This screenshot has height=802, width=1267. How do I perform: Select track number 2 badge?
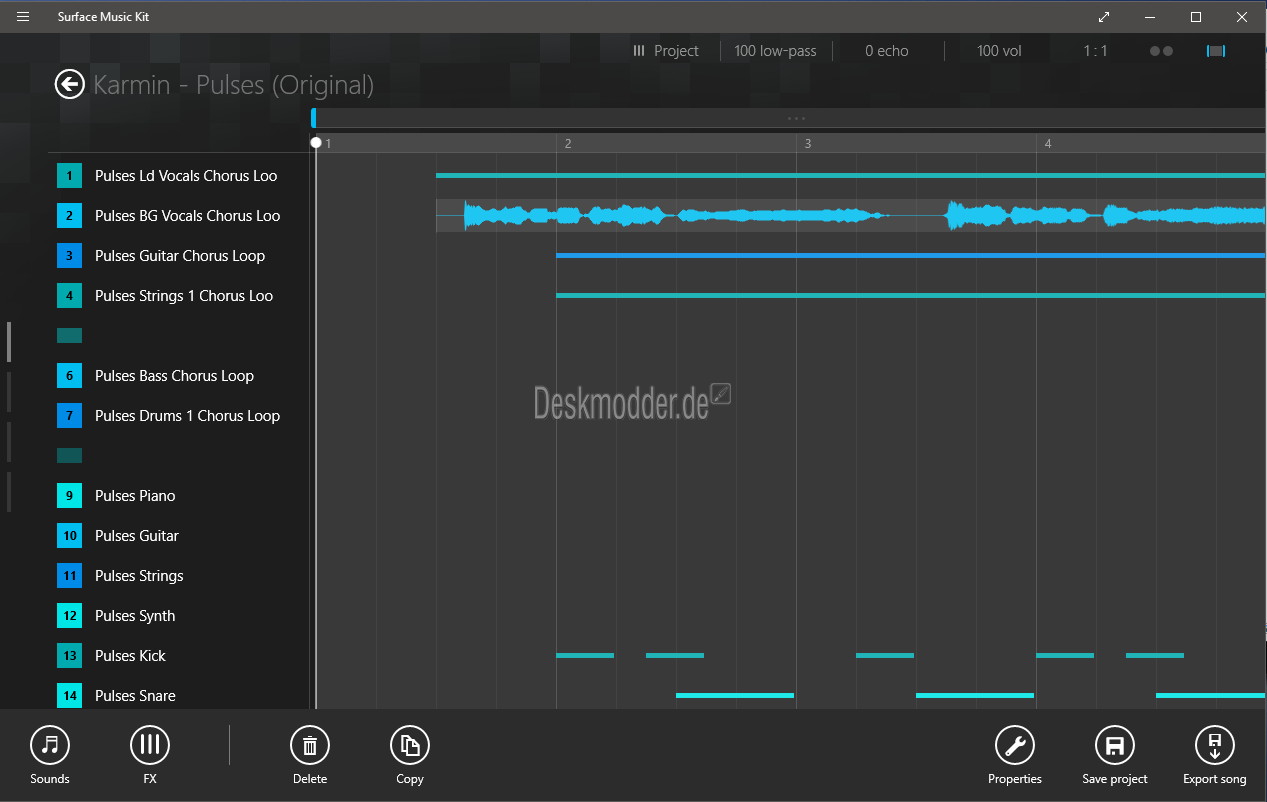[70, 216]
